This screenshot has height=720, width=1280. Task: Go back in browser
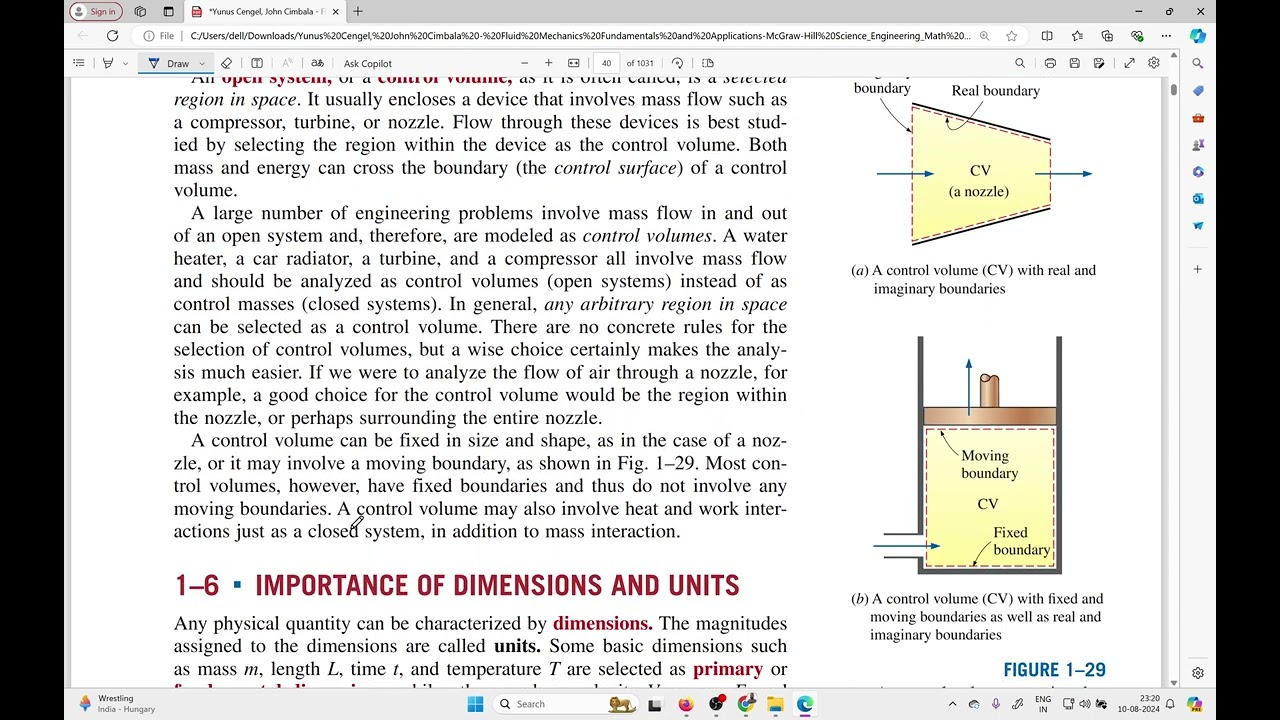pos(83,36)
